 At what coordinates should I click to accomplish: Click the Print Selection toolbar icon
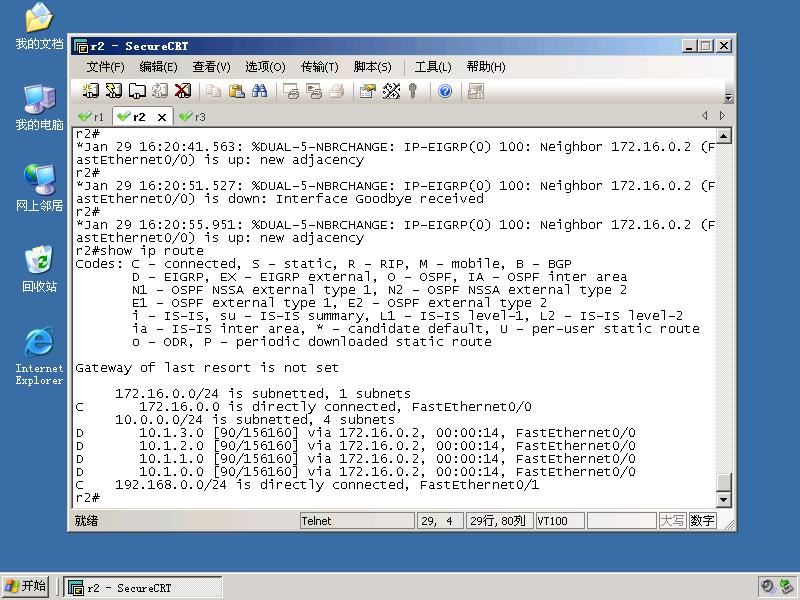pyautogui.click(x=314, y=91)
